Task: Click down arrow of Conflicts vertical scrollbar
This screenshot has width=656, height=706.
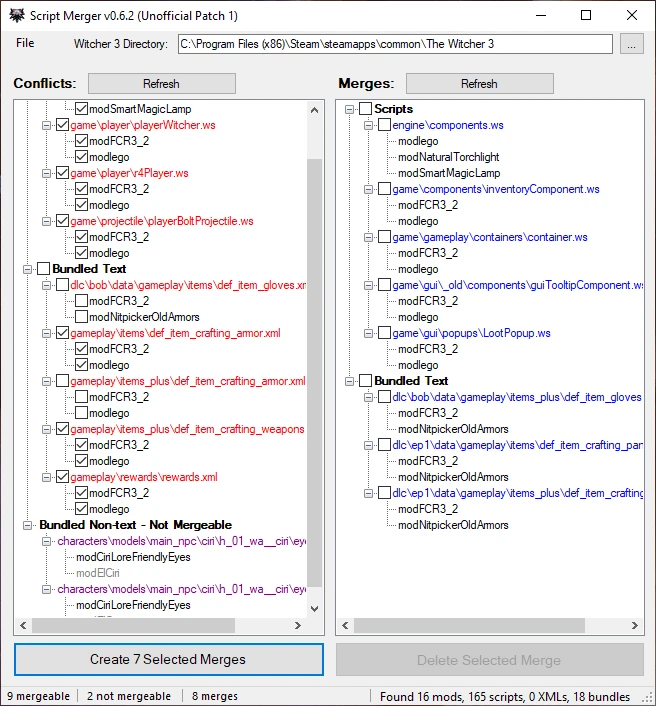Action: 315,609
